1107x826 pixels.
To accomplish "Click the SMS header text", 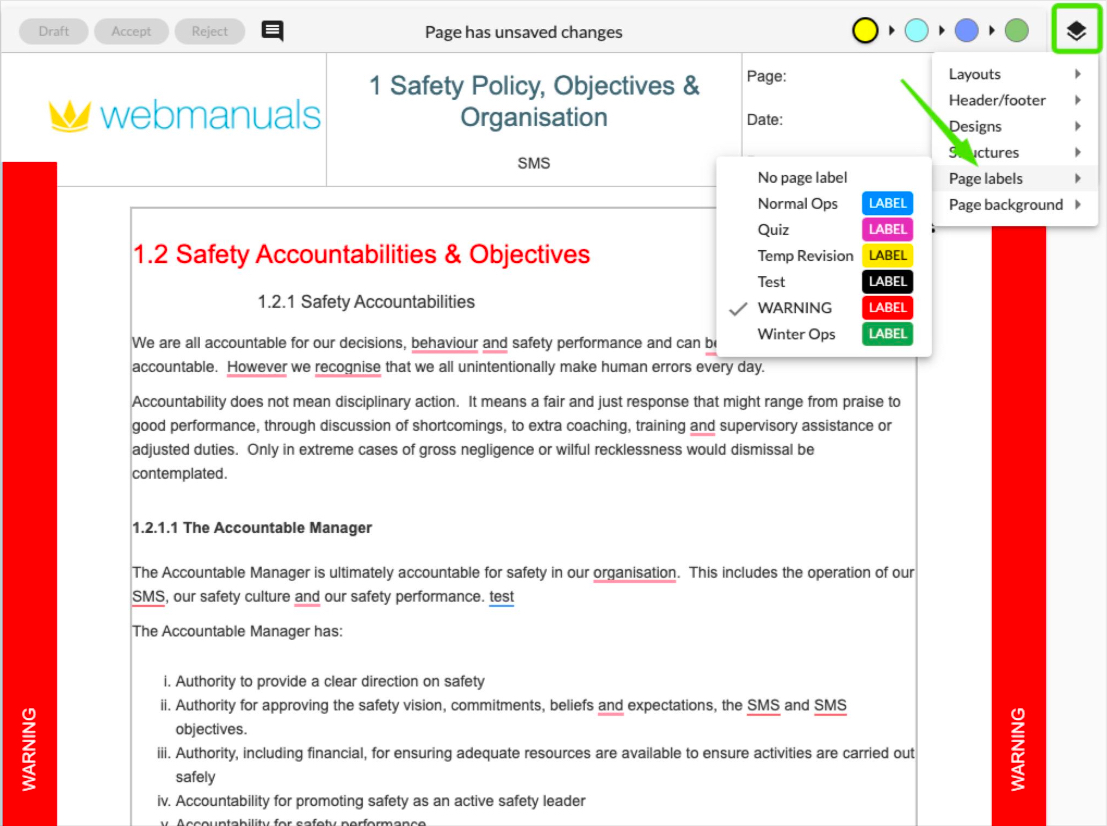I will 534,163.
